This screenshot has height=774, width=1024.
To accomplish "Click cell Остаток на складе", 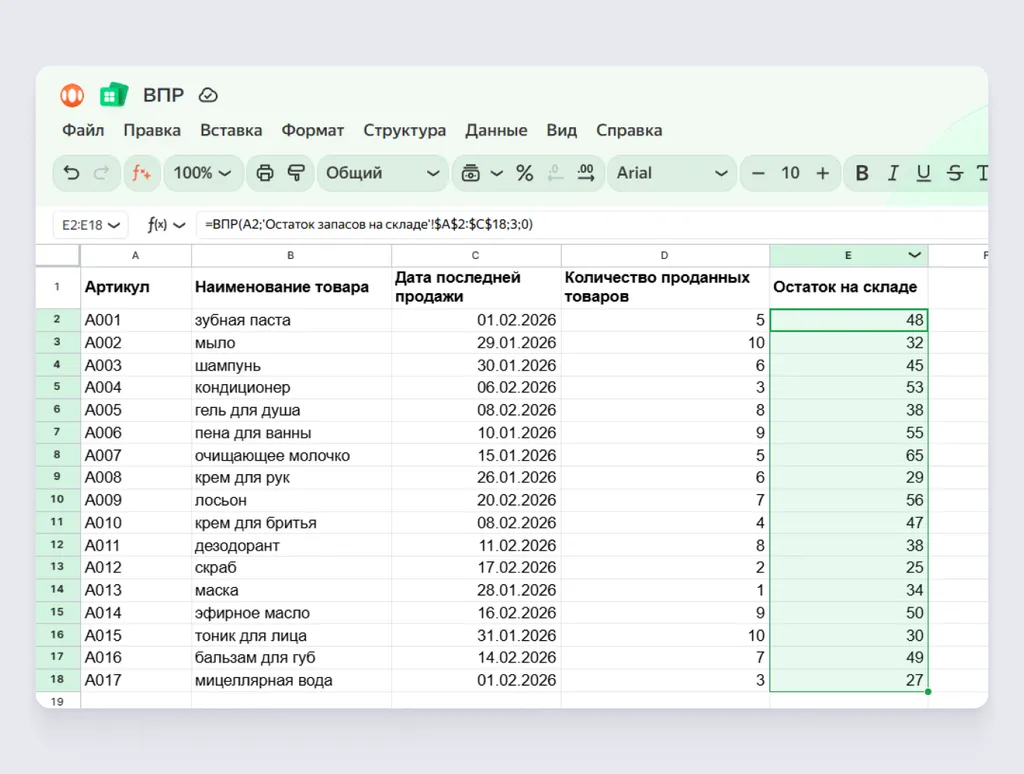I will 848,287.
